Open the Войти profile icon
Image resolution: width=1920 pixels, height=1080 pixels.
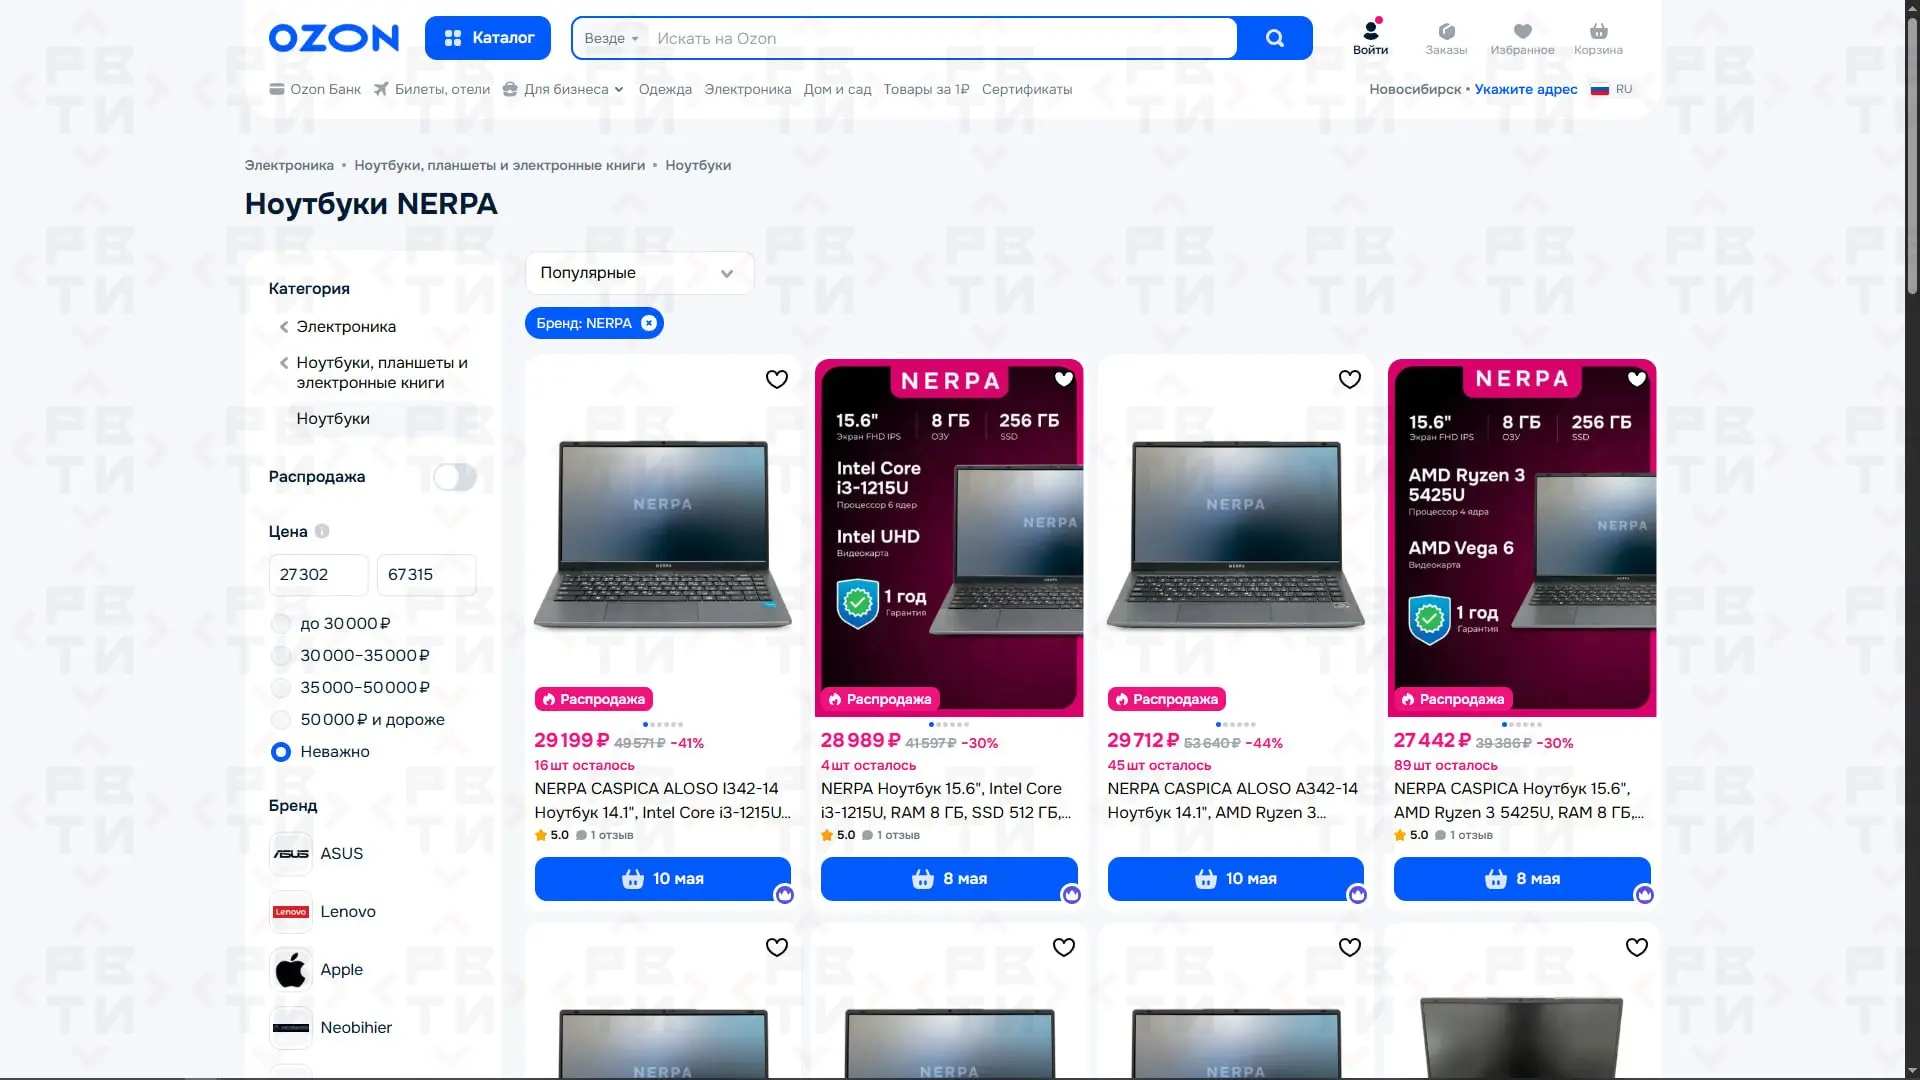tap(1370, 37)
